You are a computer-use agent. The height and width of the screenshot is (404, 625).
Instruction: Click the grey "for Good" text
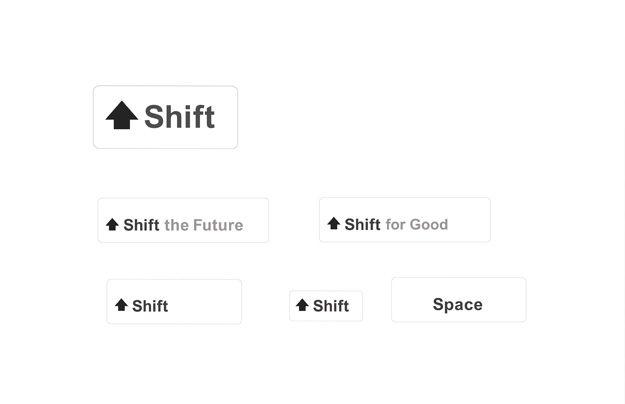click(417, 224)
